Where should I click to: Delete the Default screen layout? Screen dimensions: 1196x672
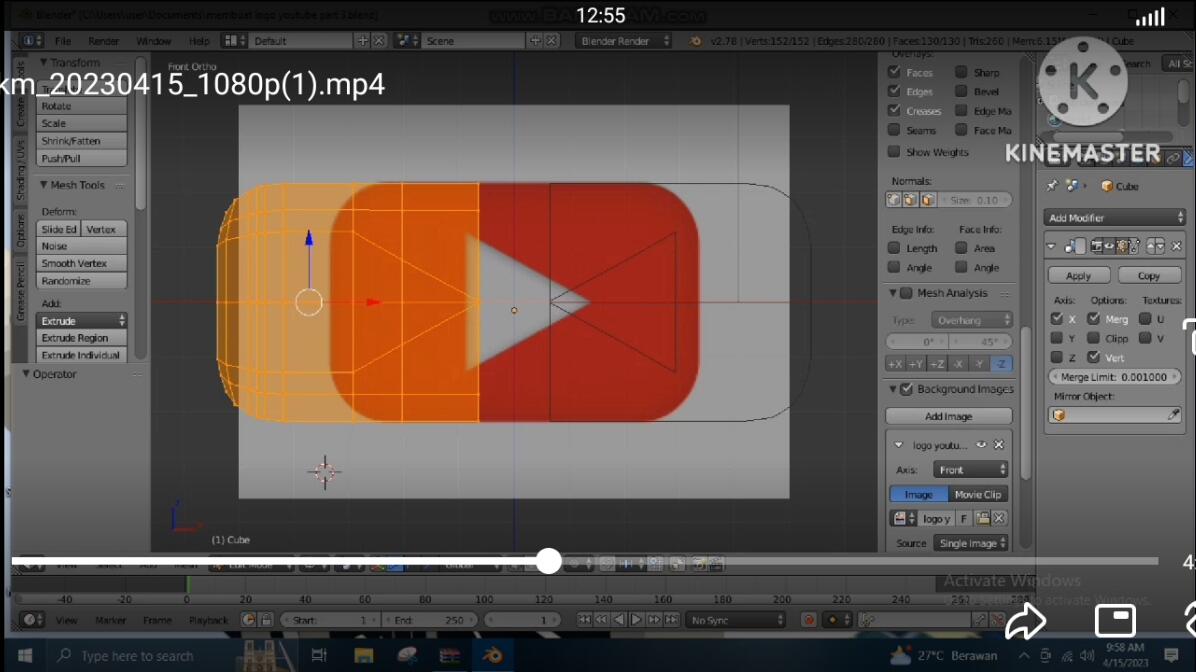coord(378,40)
